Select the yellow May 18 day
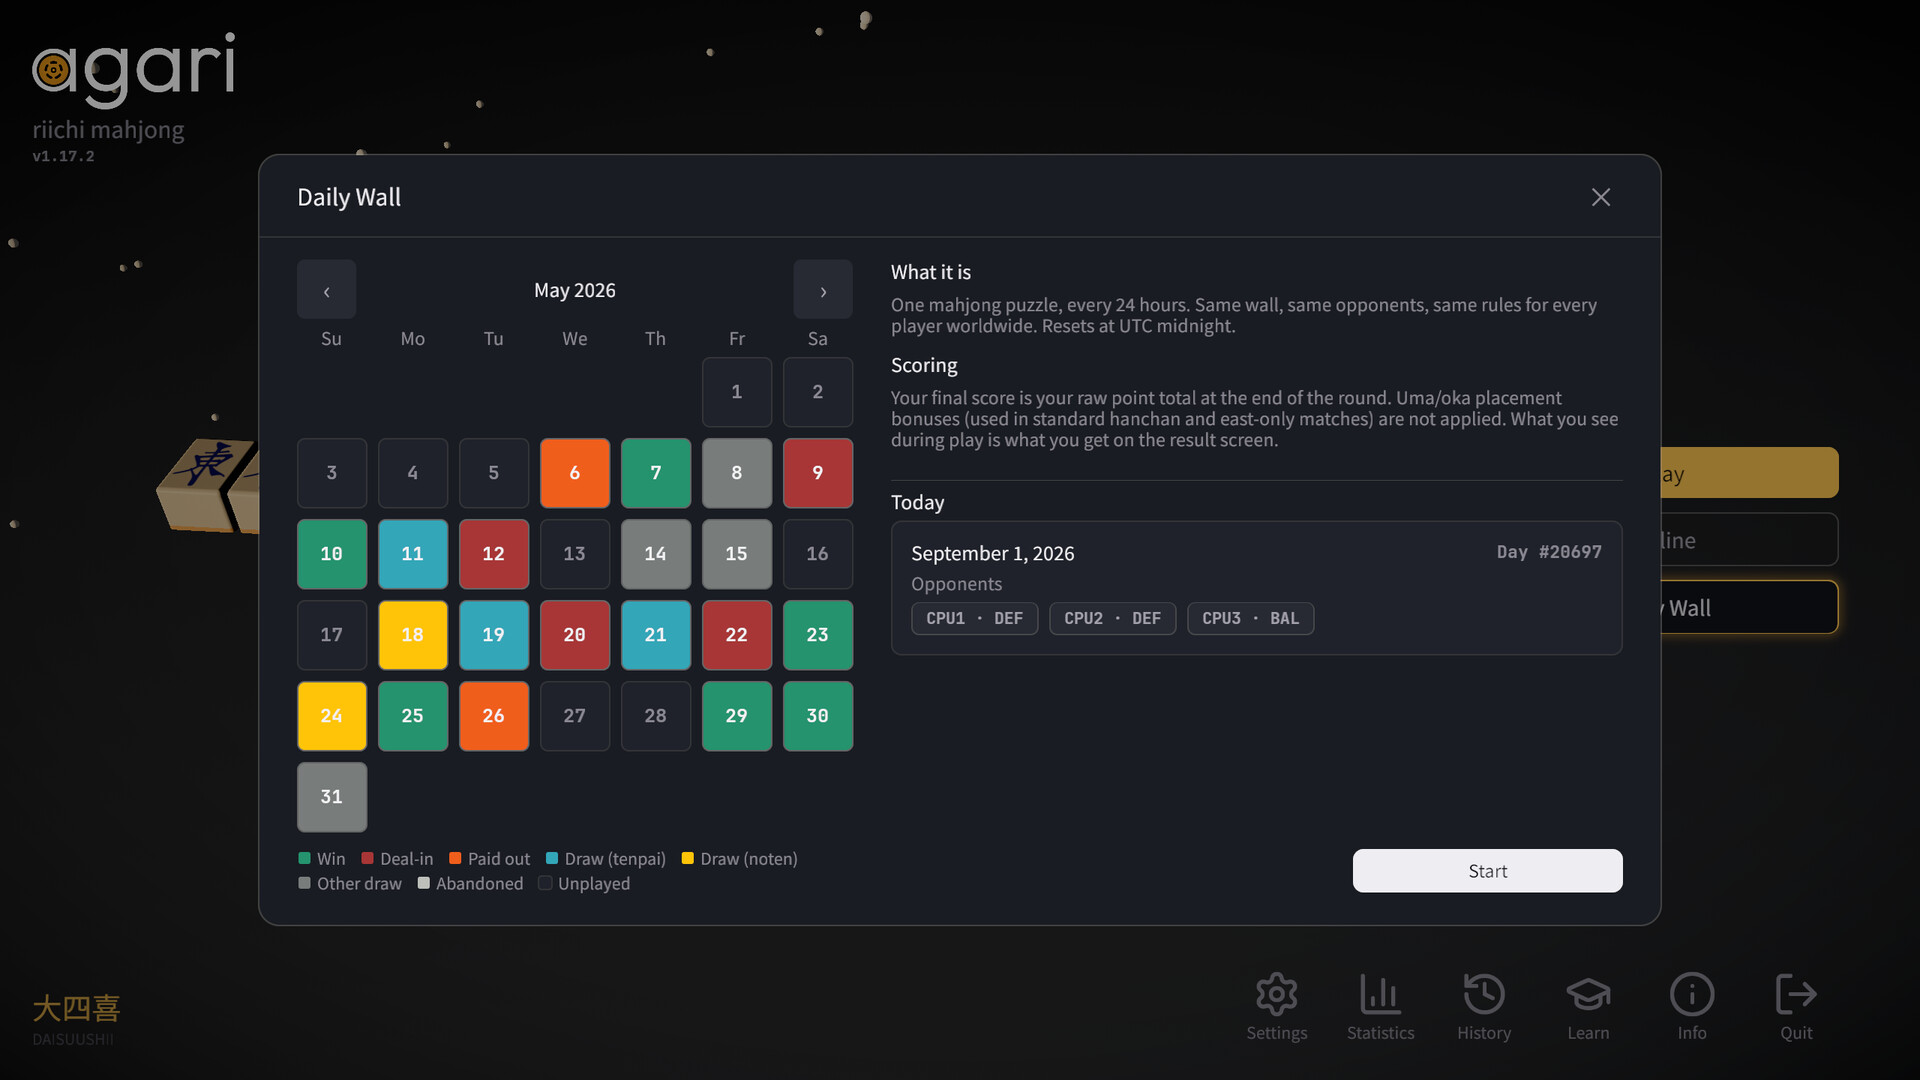Viewport: 1920px width, 1080px height. tap(413, 635)
